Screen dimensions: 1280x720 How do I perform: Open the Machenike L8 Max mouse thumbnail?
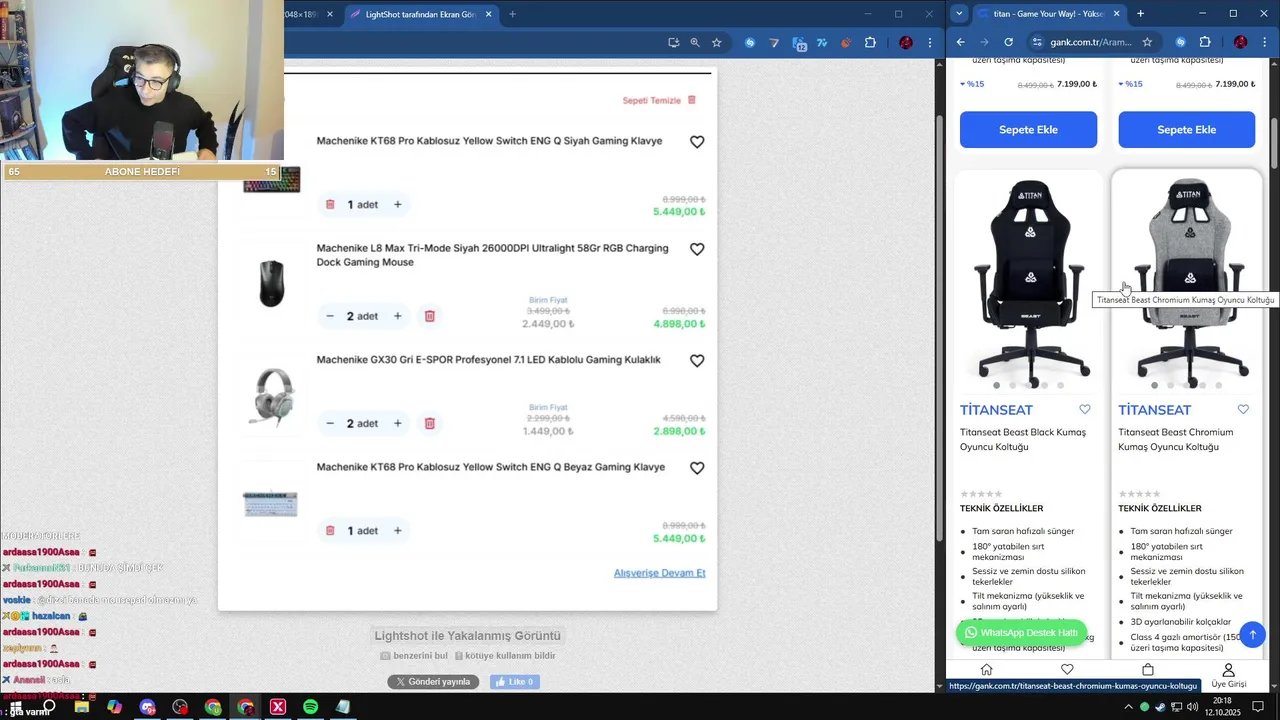pyautogui.click(x=271, y=283)
